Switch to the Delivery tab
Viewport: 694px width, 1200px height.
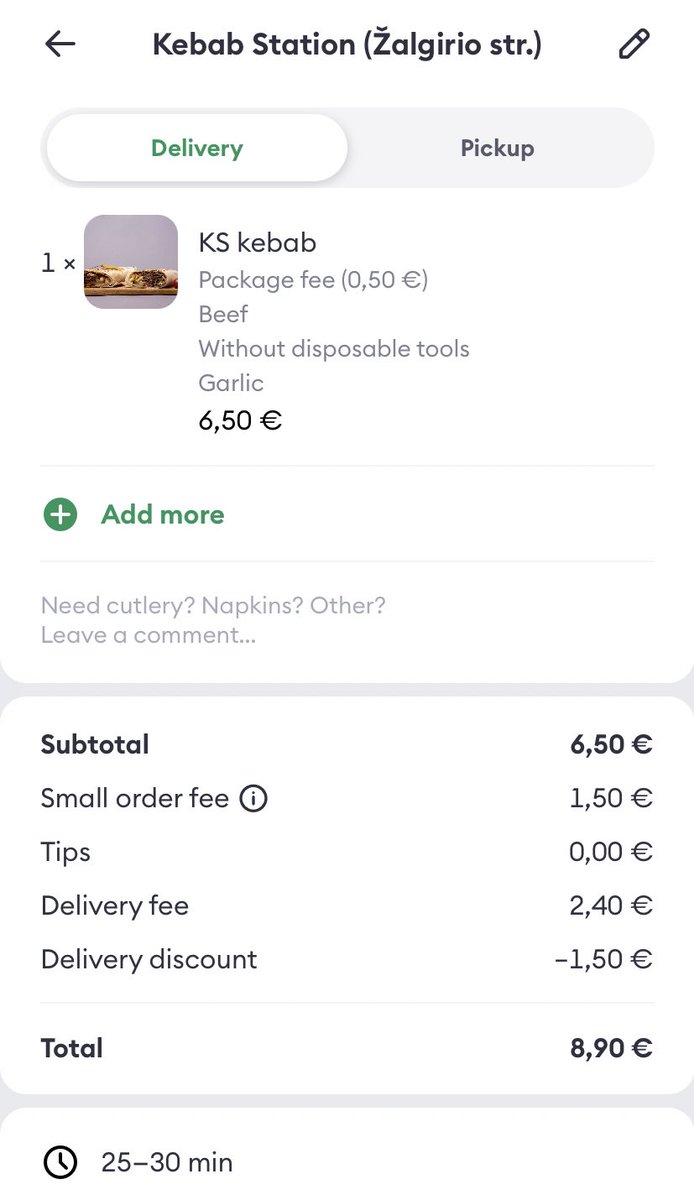point(197,148)
